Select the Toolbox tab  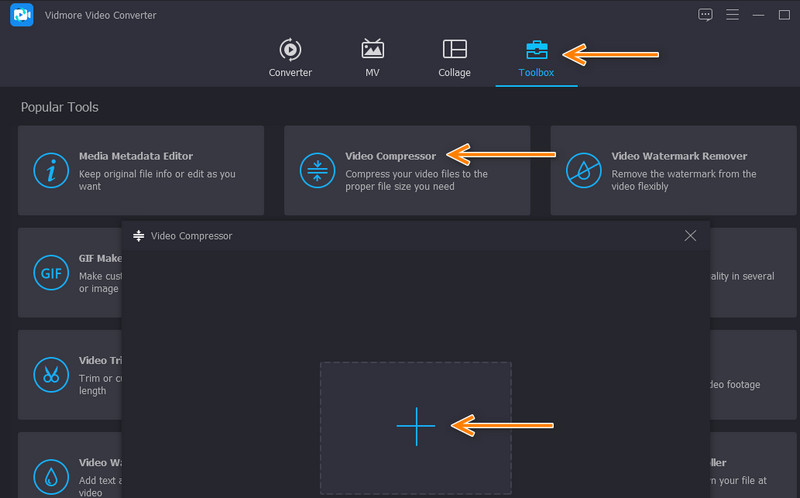pyautogui.click(x=536, y=57)
